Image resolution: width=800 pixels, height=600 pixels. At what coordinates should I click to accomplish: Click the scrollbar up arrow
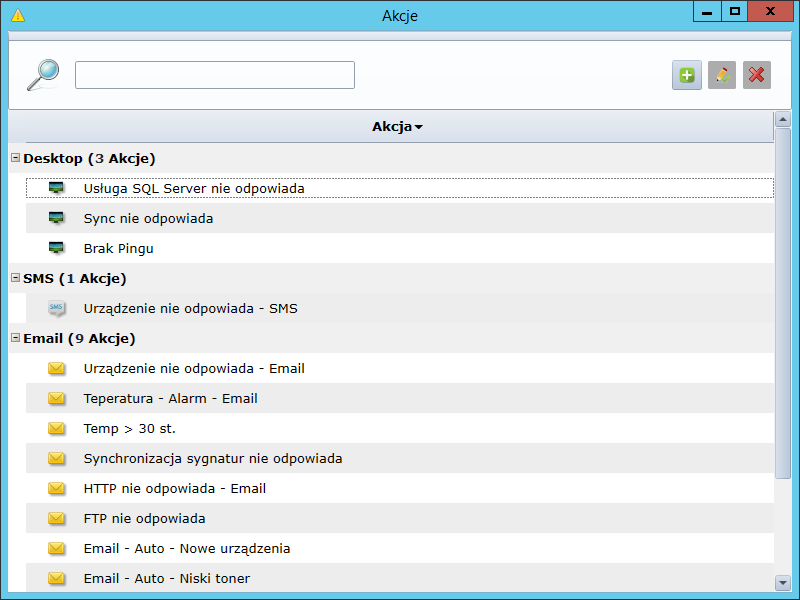[x=783, y=119]
